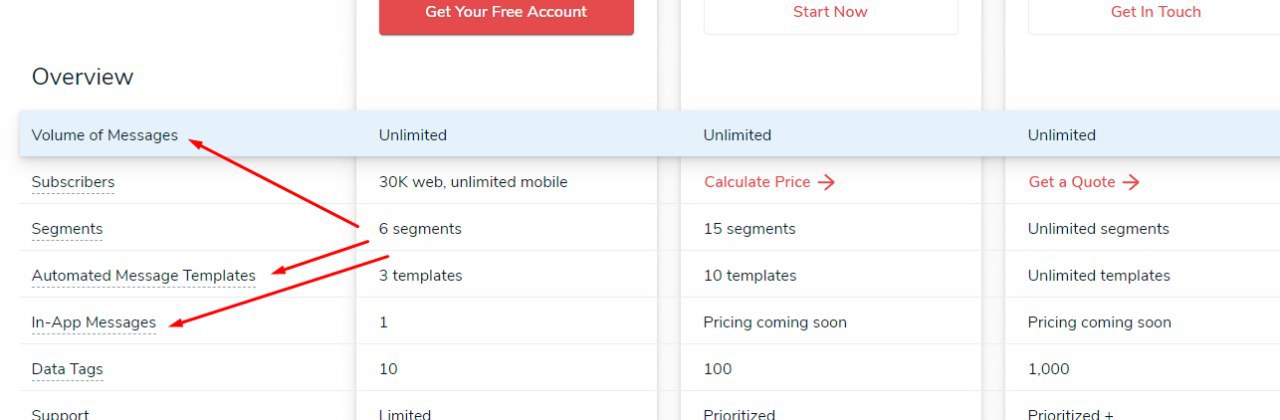Click the In-App Messages label
The image size is (1280, 420).
[x=94, y=322]
